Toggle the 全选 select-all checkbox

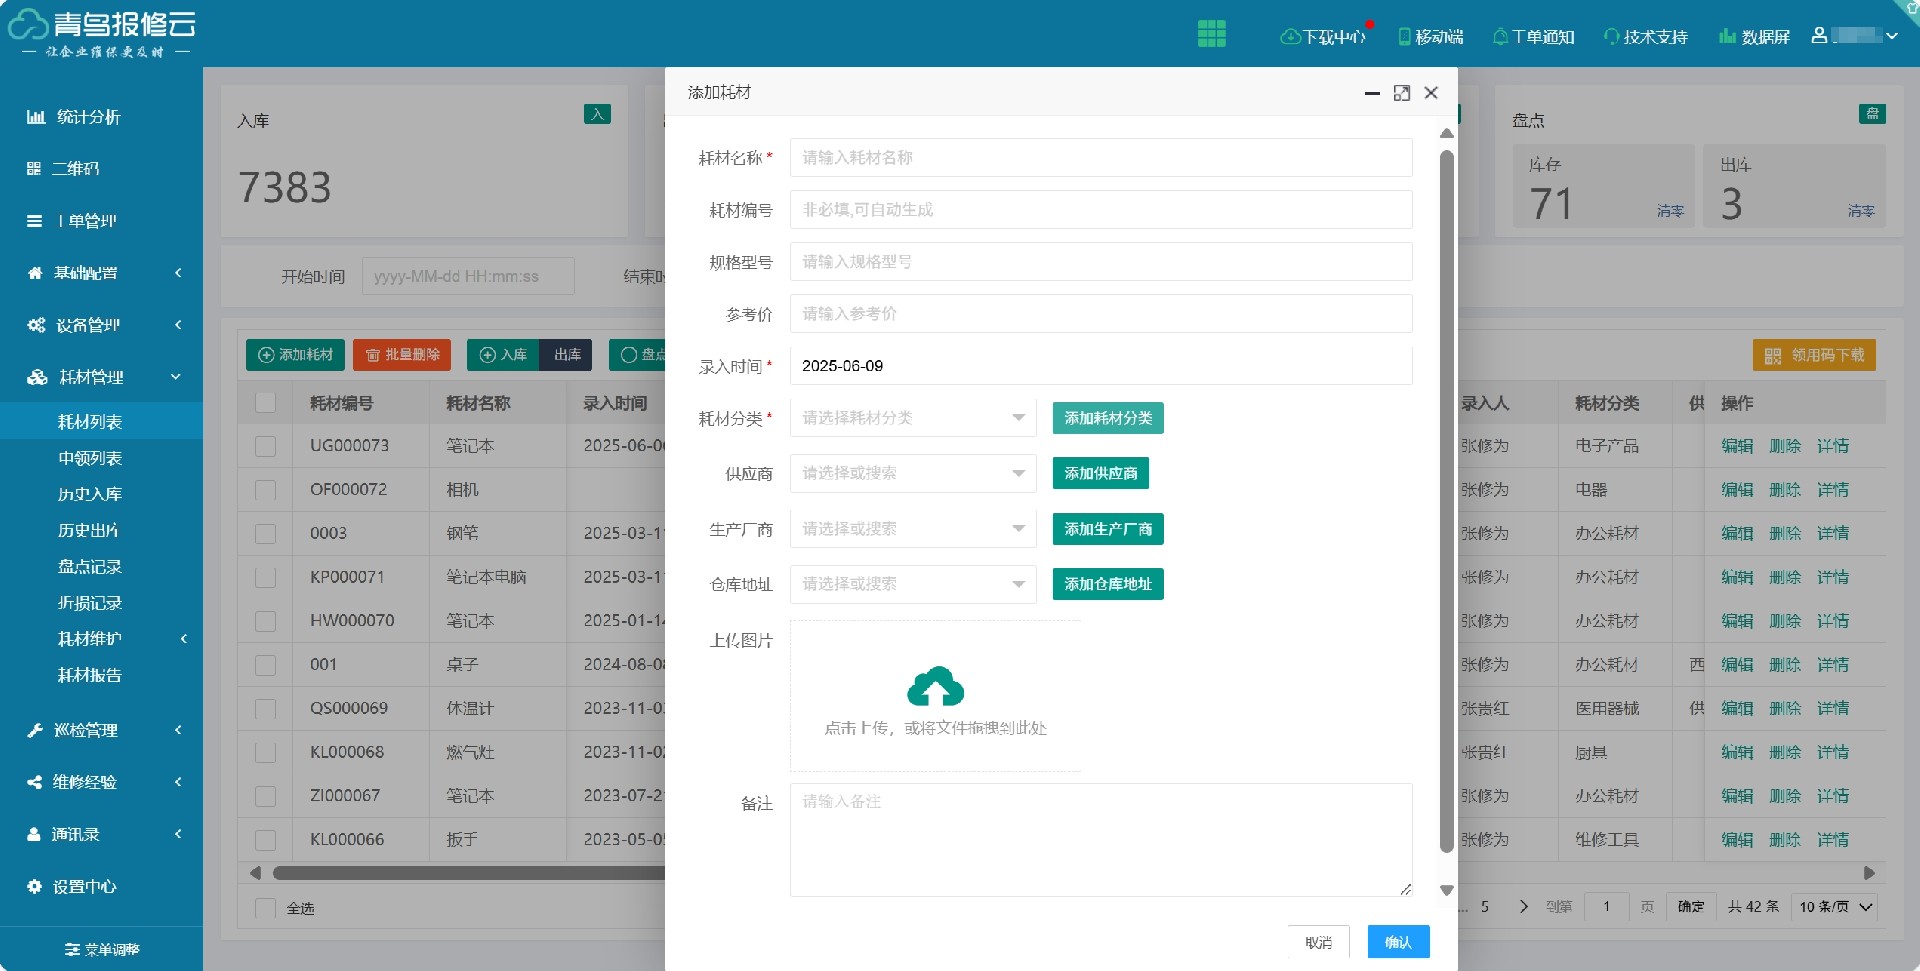tap(265, 908)
